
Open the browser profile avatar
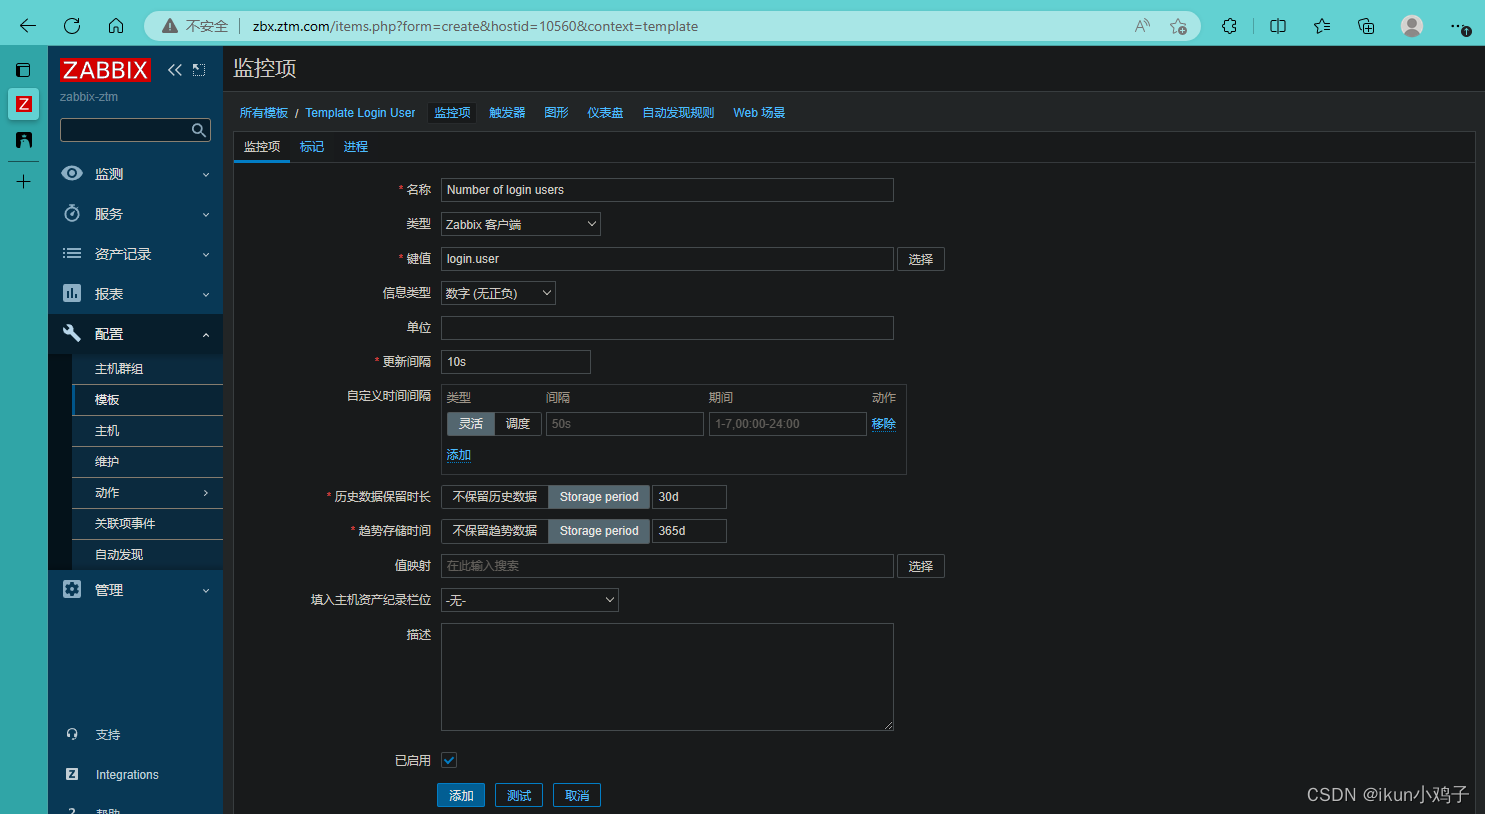[1412, 26]
